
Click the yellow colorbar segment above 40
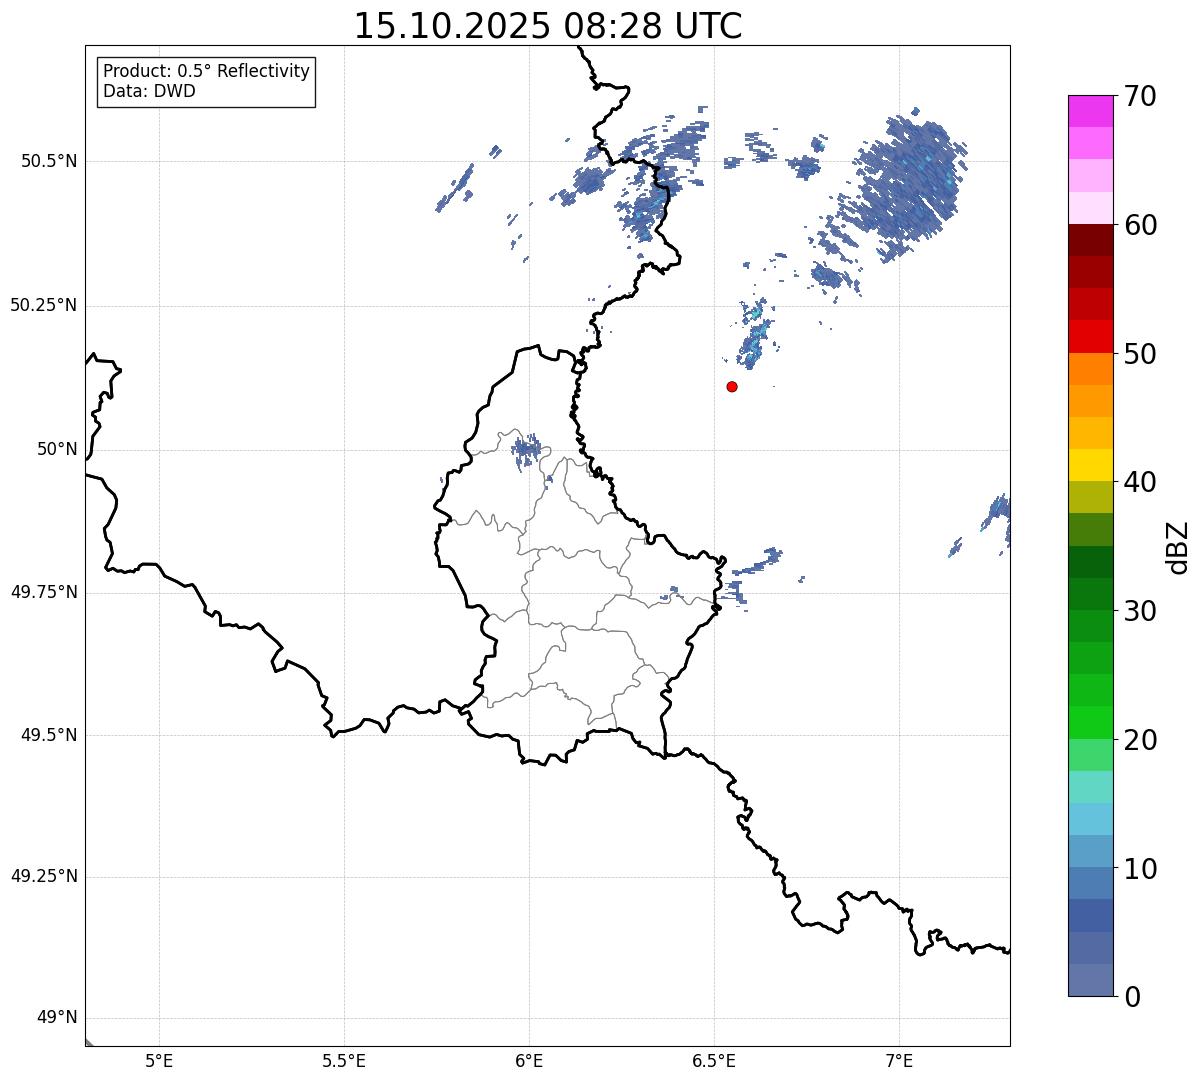(x=1091, y=465)
